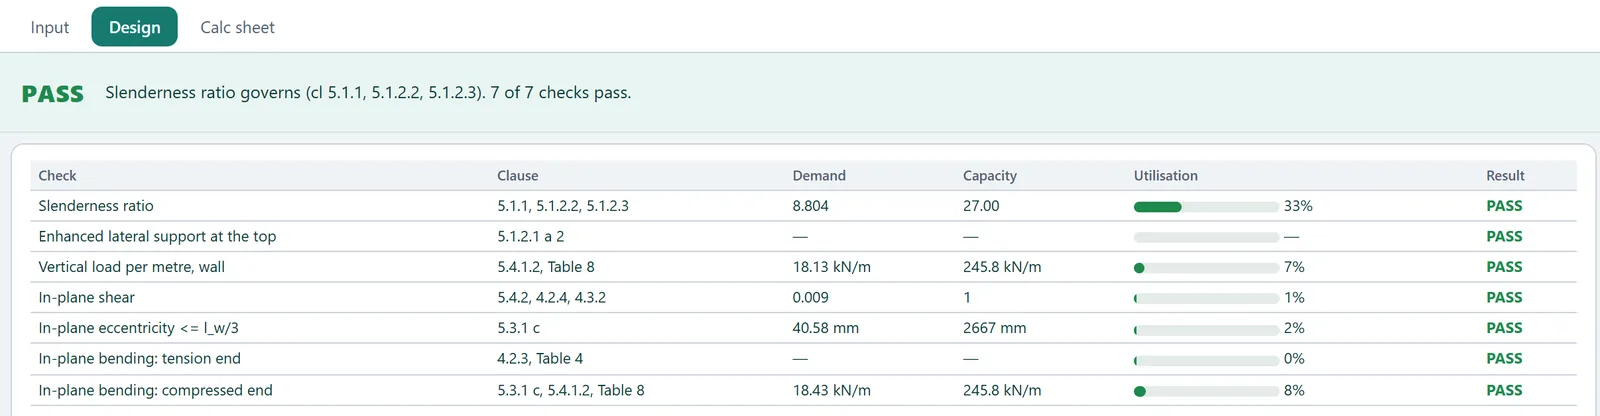
Task: Click the Demand column header
Action: [819, 175]
